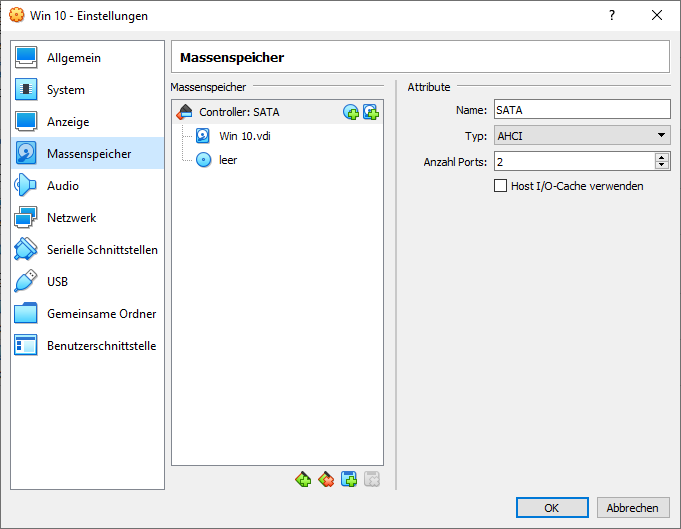The height and width of the screenshot is (529, 681).
Task: Open the Anzeige settings category
Action: coord(87,122)
